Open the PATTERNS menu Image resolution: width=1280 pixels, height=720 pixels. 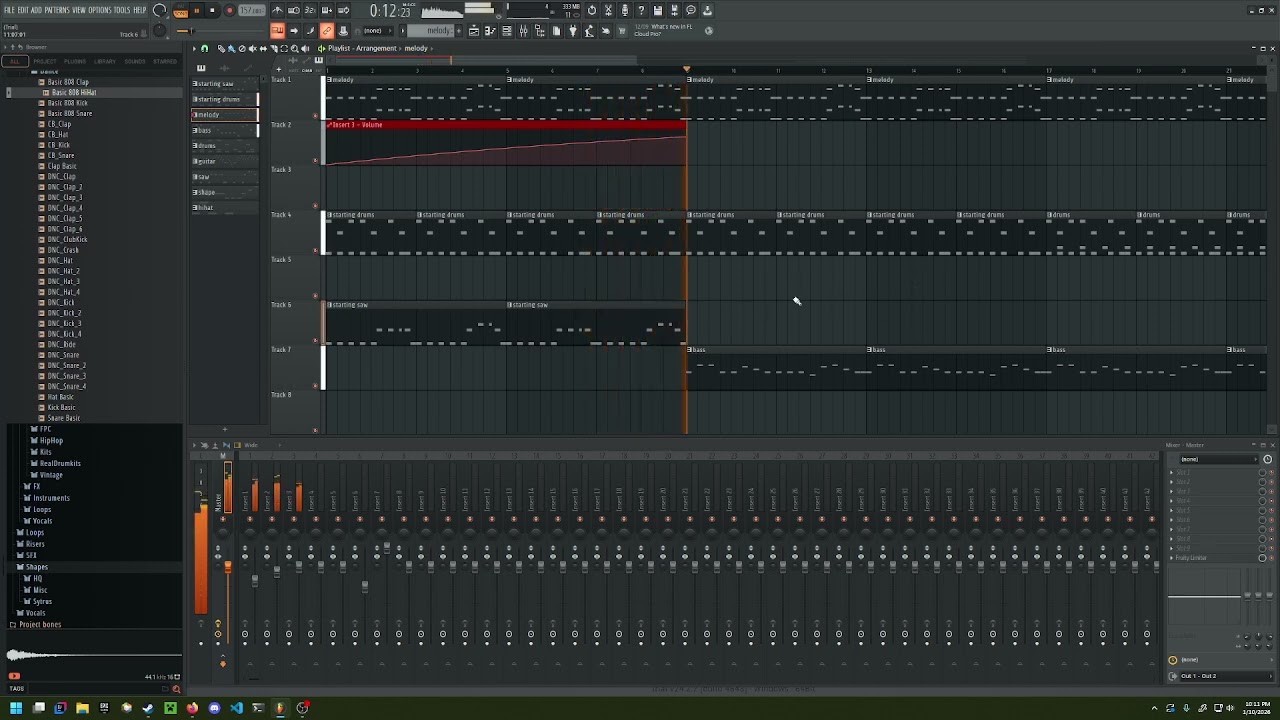pyautogui.click(x=57, y=10)
